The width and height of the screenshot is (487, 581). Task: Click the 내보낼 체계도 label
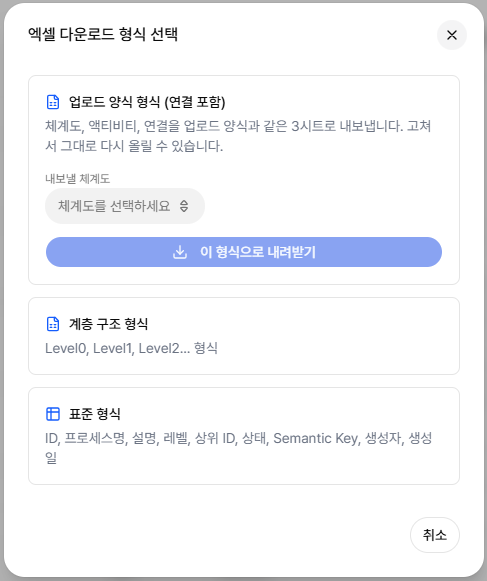pos(77,179)
